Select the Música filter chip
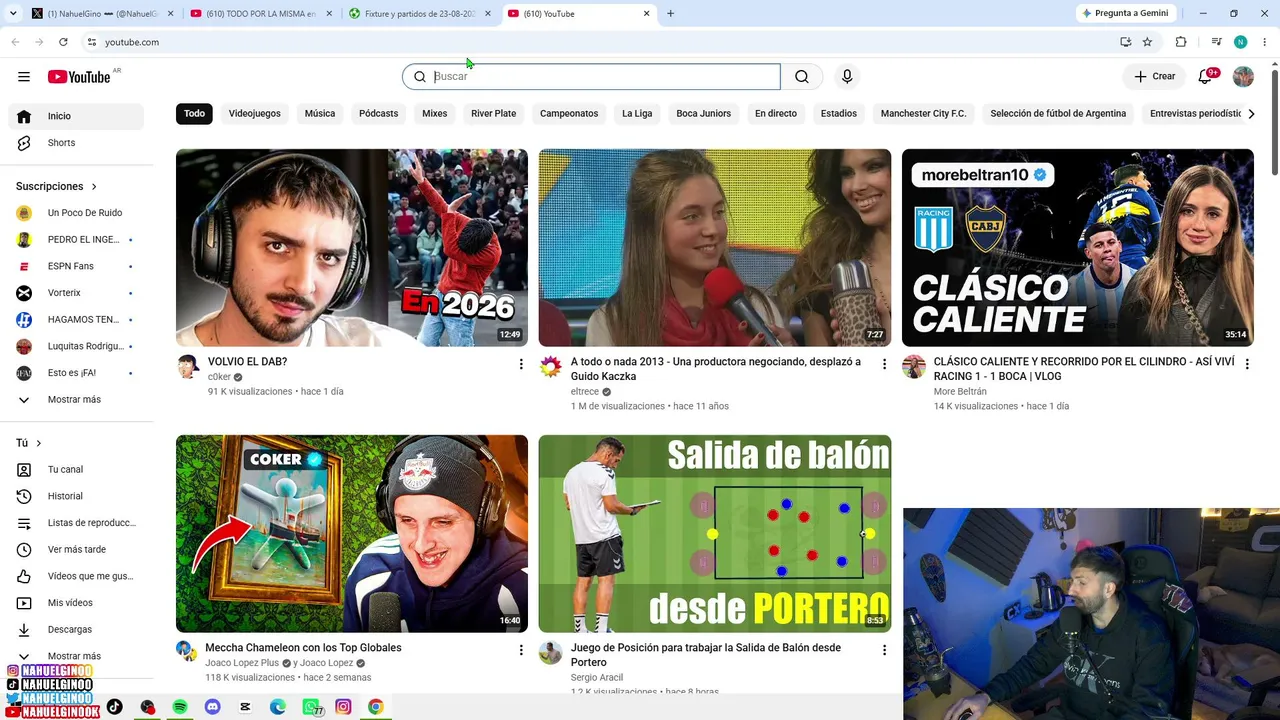This screenshot has height=720, width=1280. [320, 114]
